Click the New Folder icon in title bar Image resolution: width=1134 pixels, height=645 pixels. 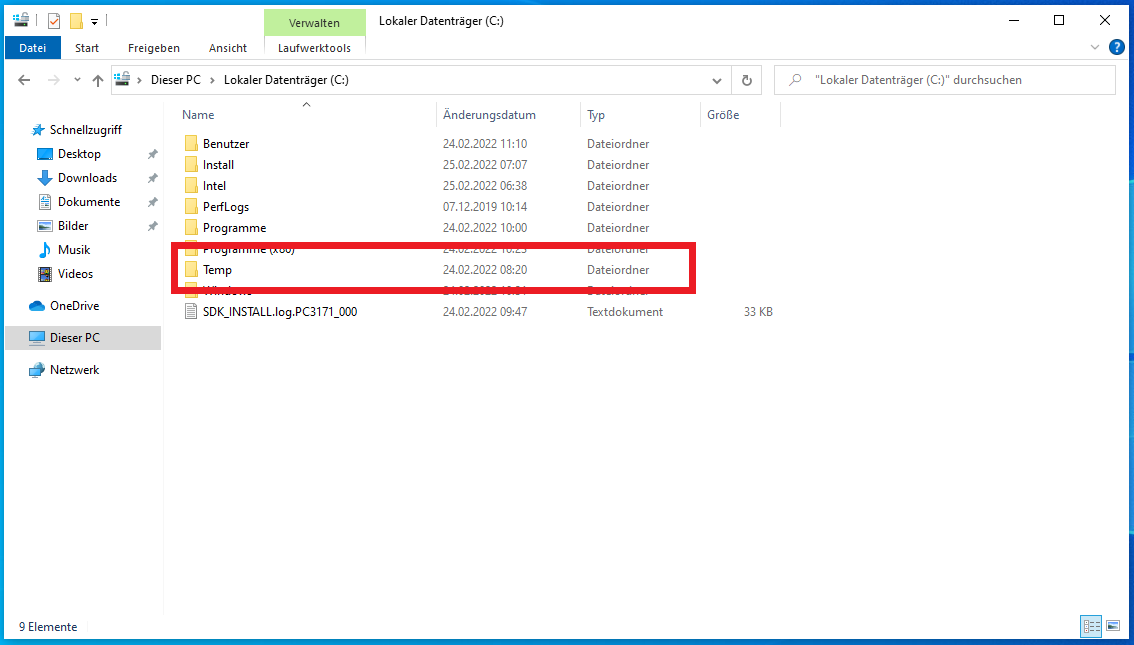point(76,21)
